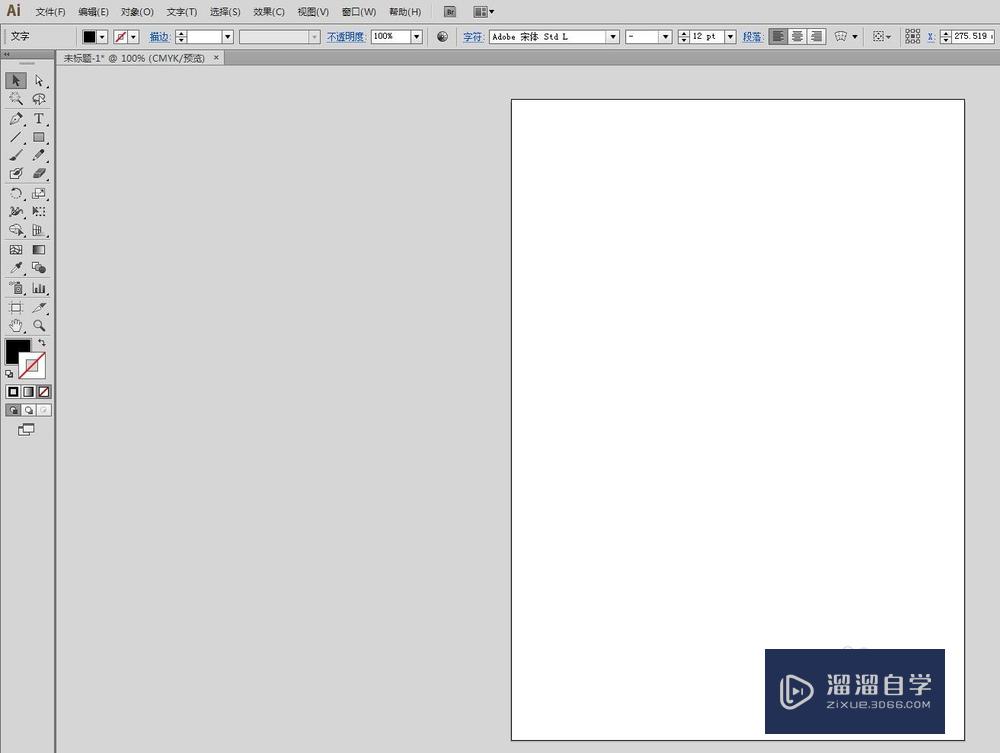Select the Scale tool

(39, 193)
